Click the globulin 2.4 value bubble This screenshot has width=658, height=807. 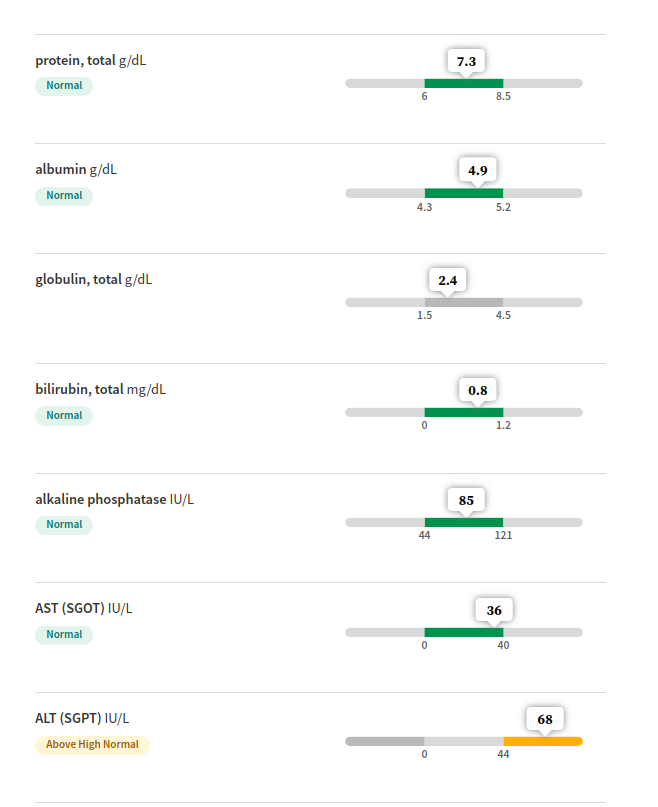447,280
